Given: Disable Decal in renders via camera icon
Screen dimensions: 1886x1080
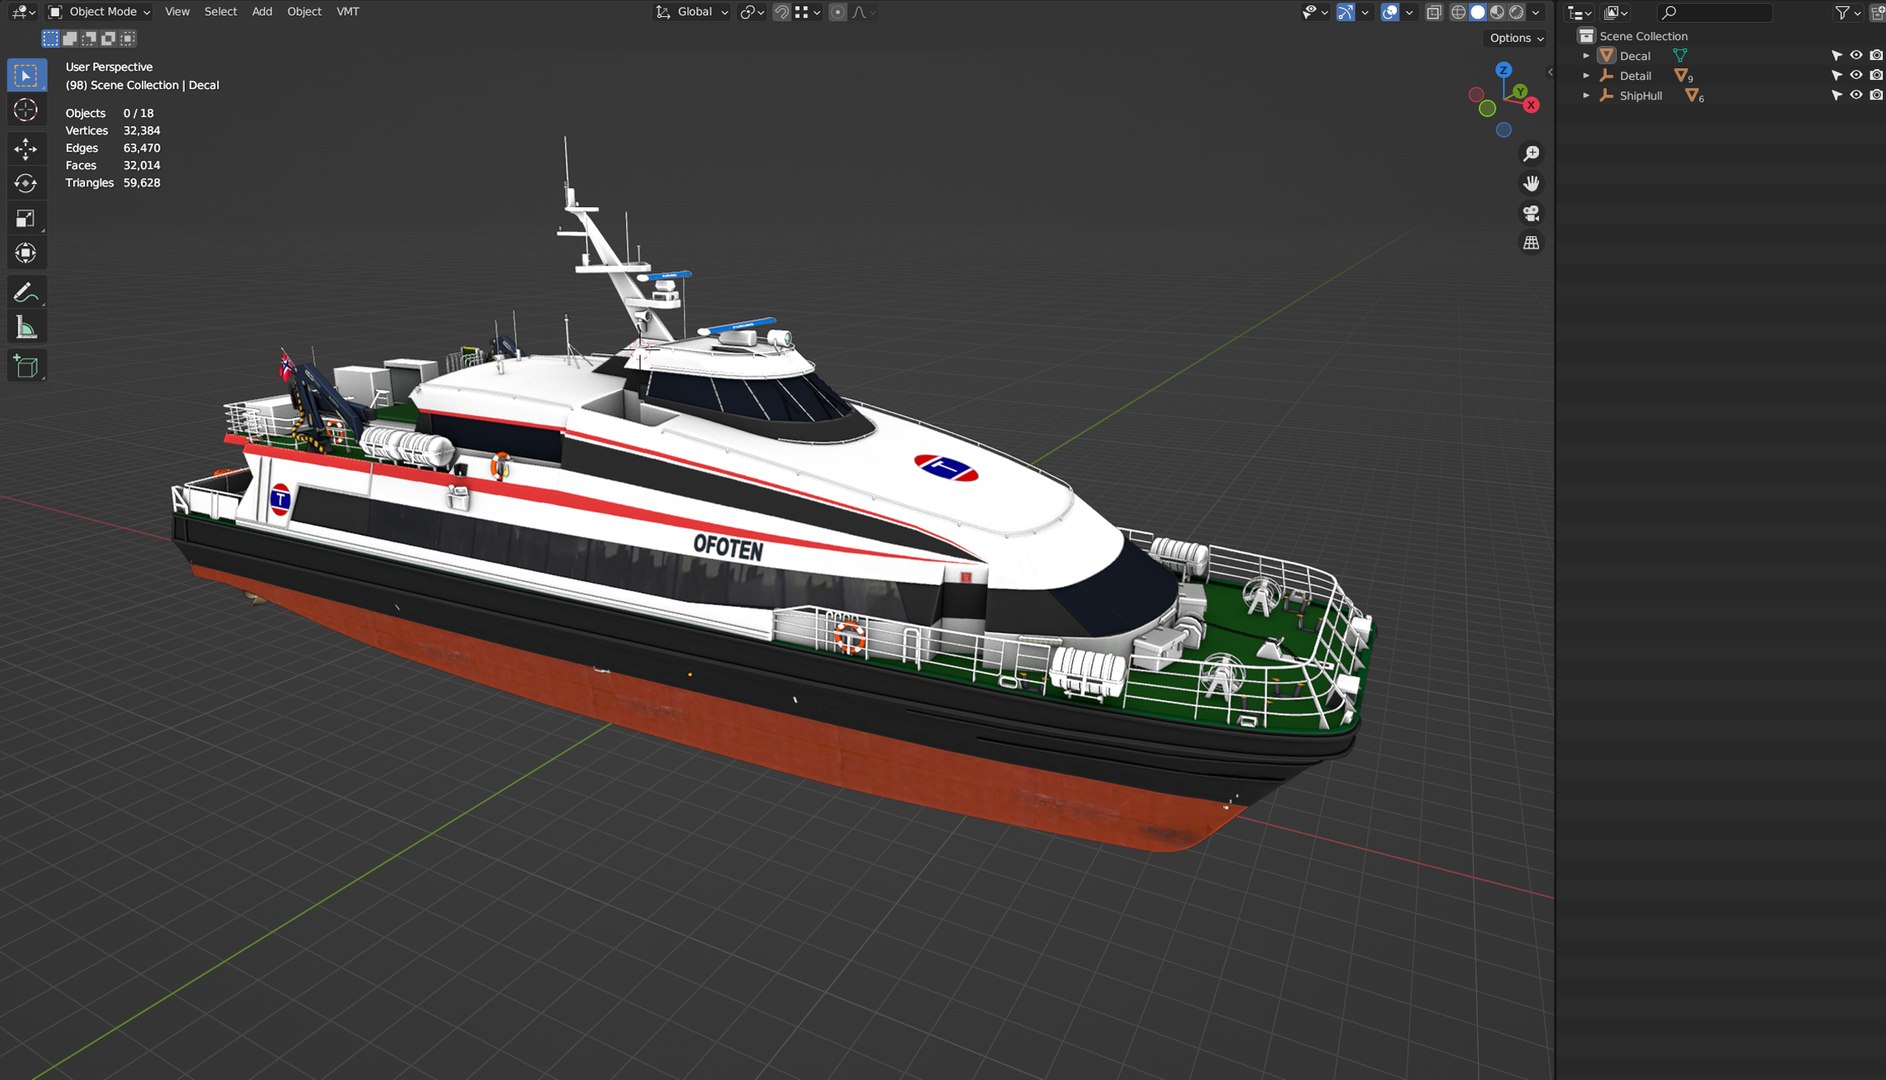Looking at the screenshot, I should pos(1876,56).
